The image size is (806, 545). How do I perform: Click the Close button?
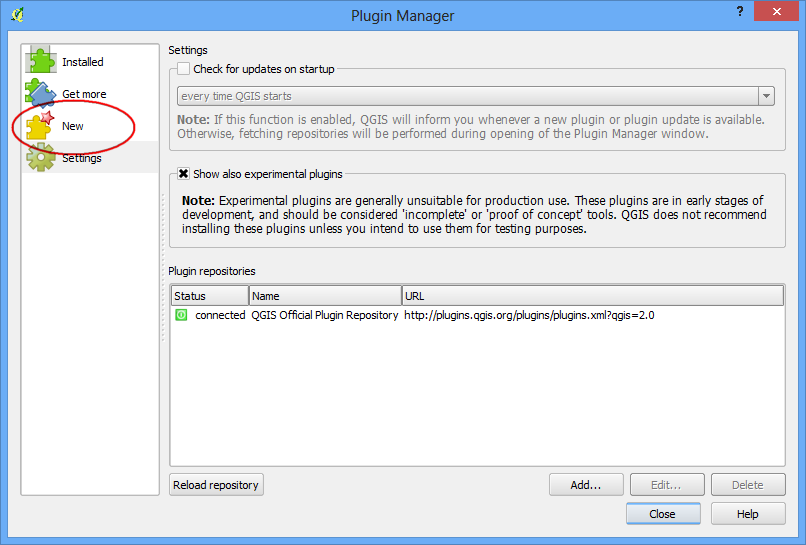click(x=663, y=514)
